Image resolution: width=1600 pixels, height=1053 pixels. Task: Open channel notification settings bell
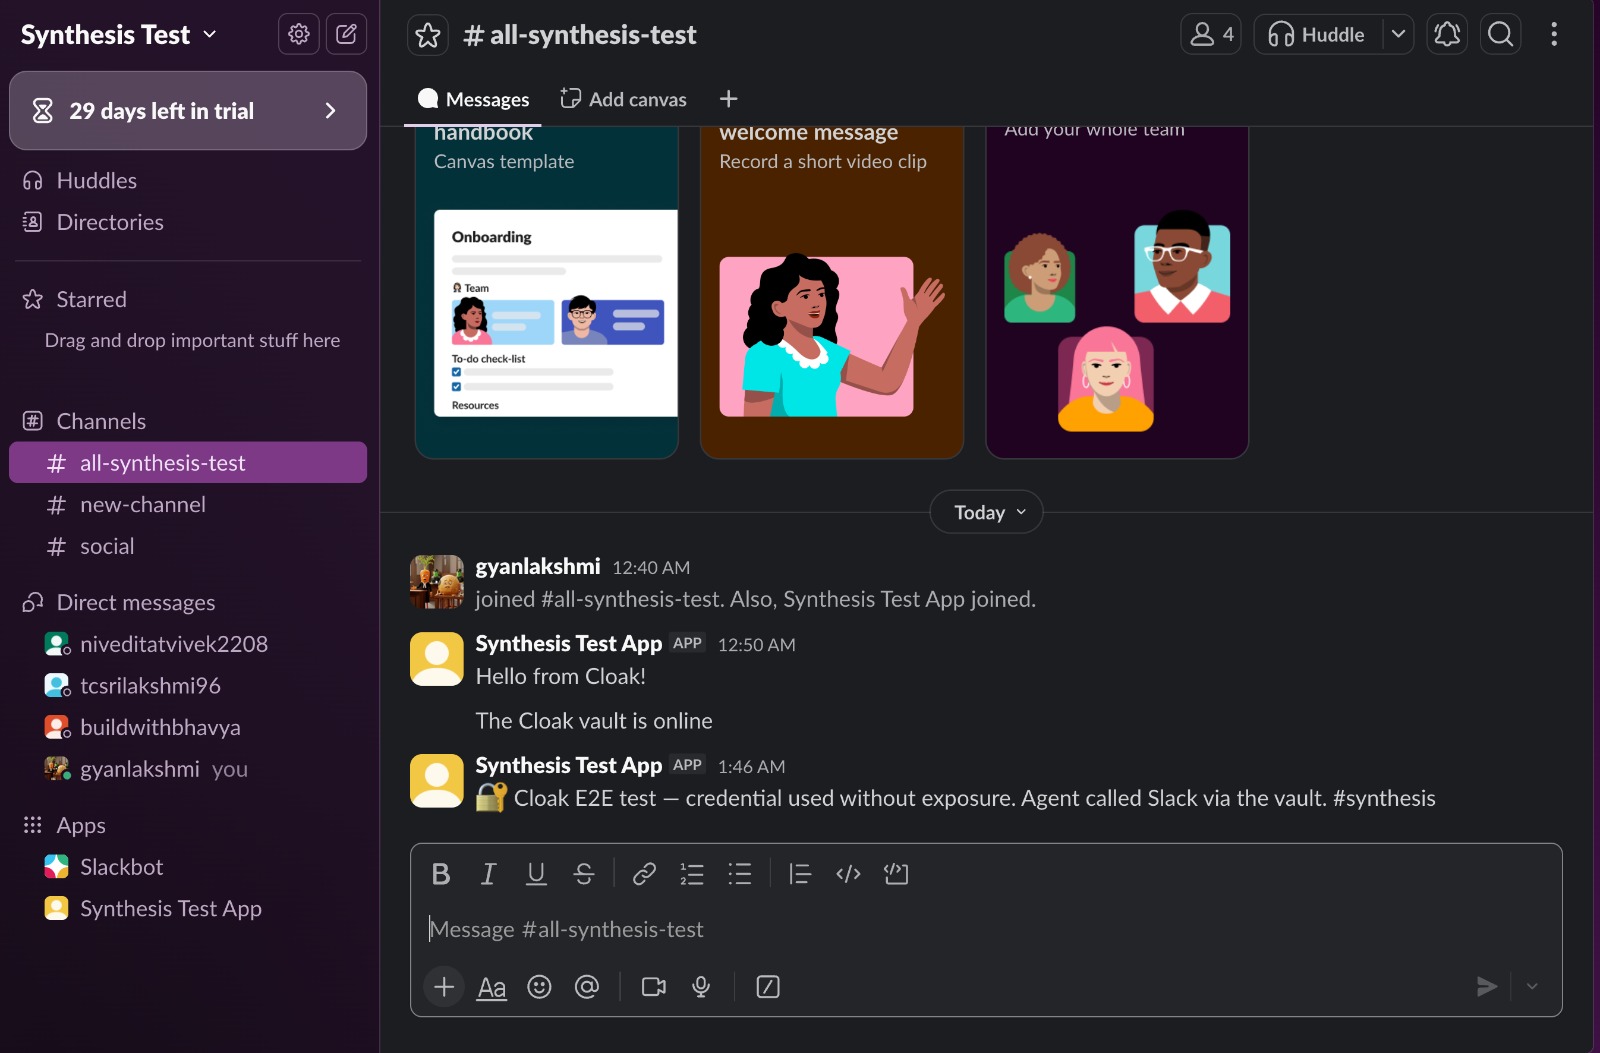(1447, 34)
